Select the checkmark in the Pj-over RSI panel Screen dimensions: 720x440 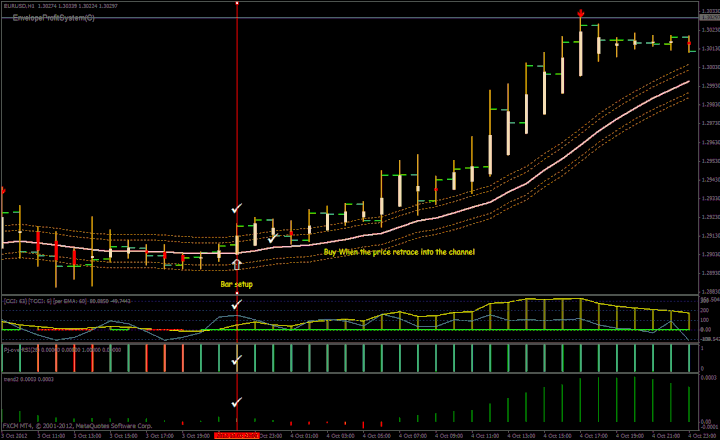click(236, 360)
